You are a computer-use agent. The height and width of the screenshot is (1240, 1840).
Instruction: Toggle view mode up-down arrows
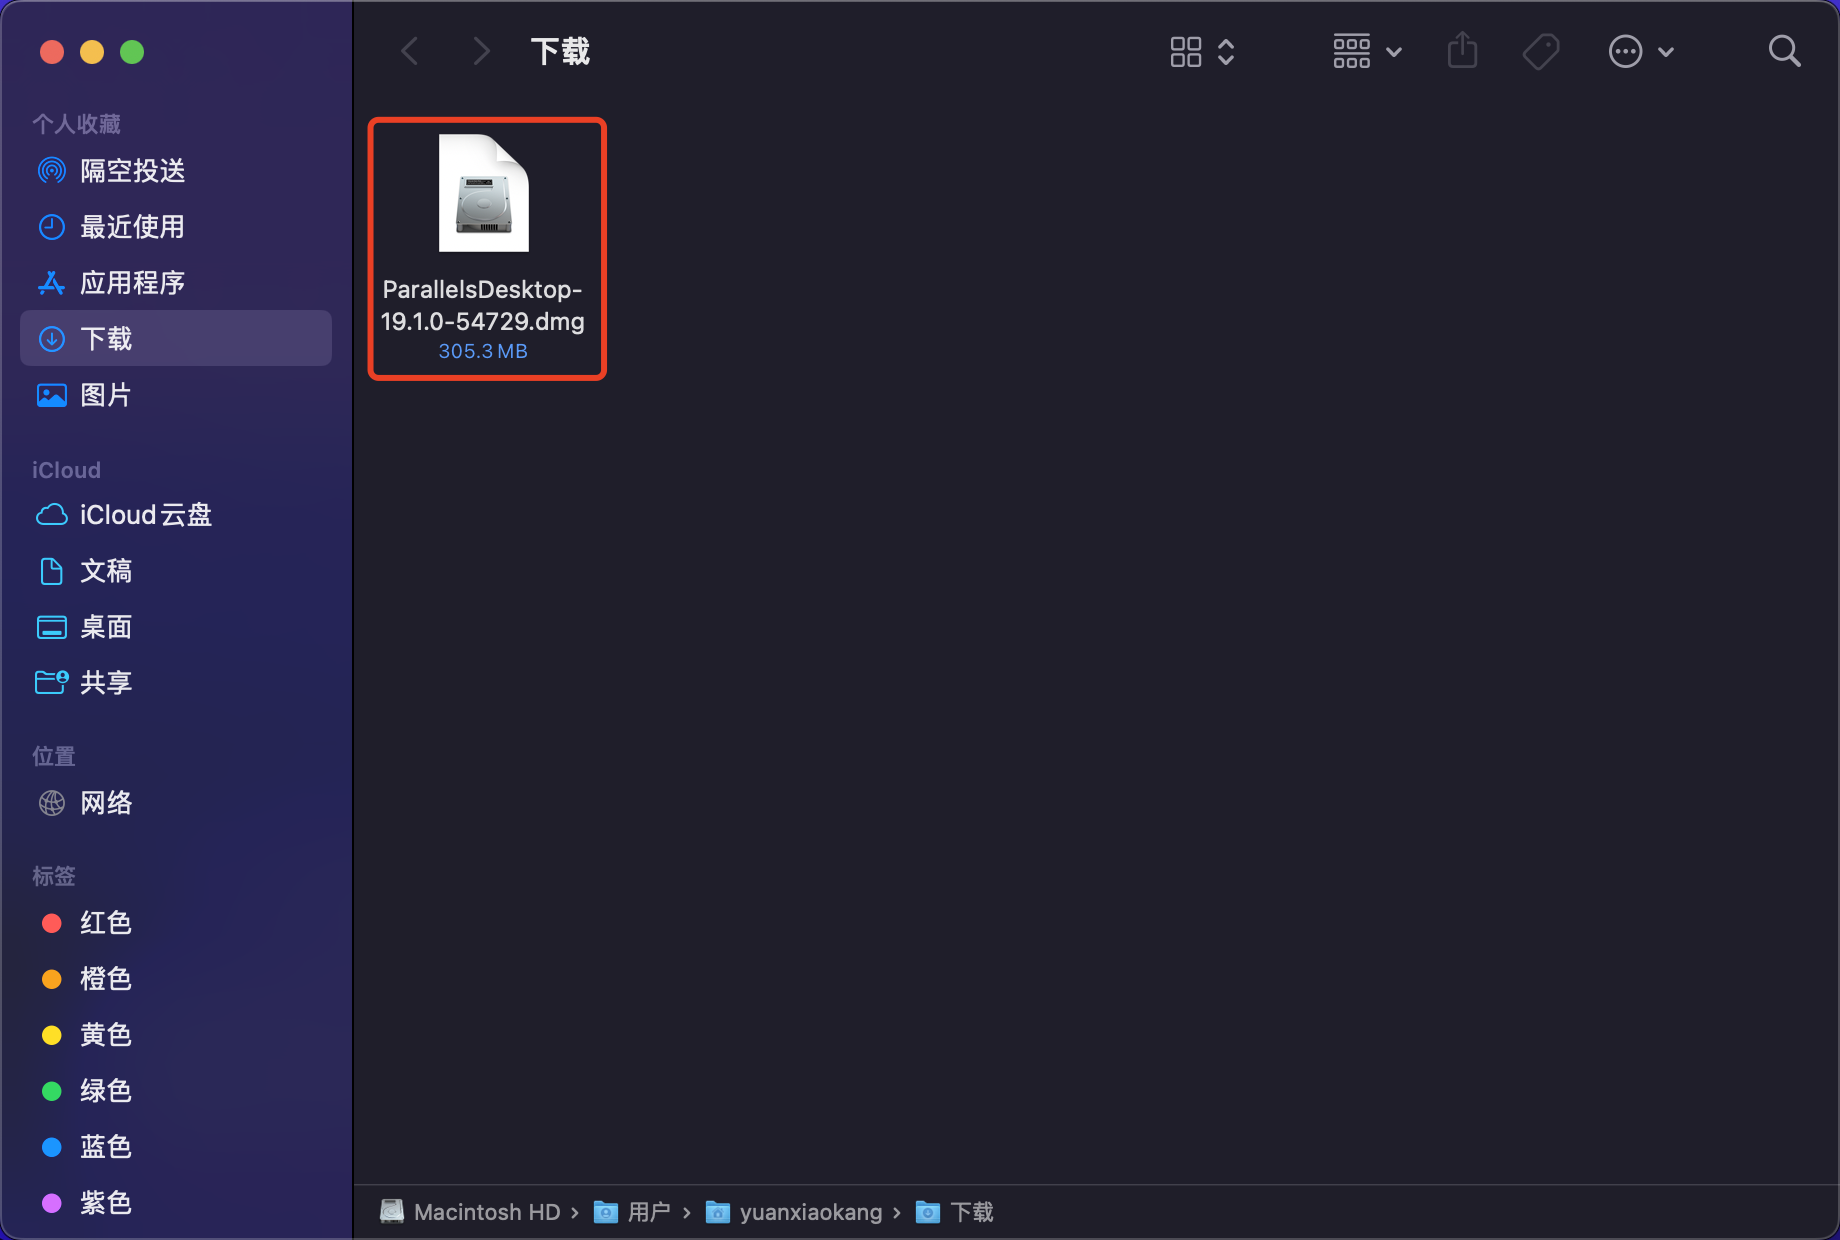pos(1226,52)
